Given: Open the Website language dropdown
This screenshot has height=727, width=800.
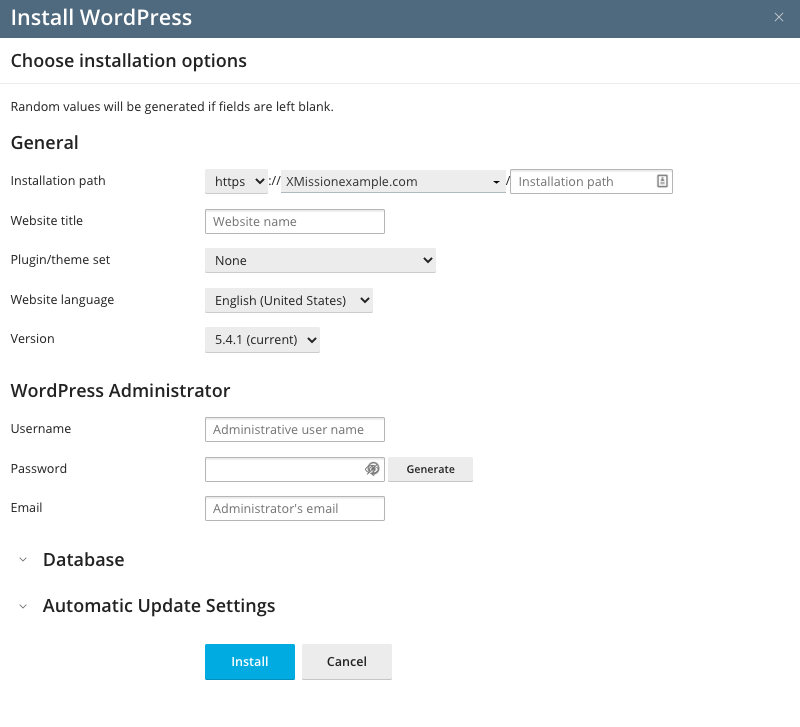Looking at the screenshot, I should (x=288, y=300).
